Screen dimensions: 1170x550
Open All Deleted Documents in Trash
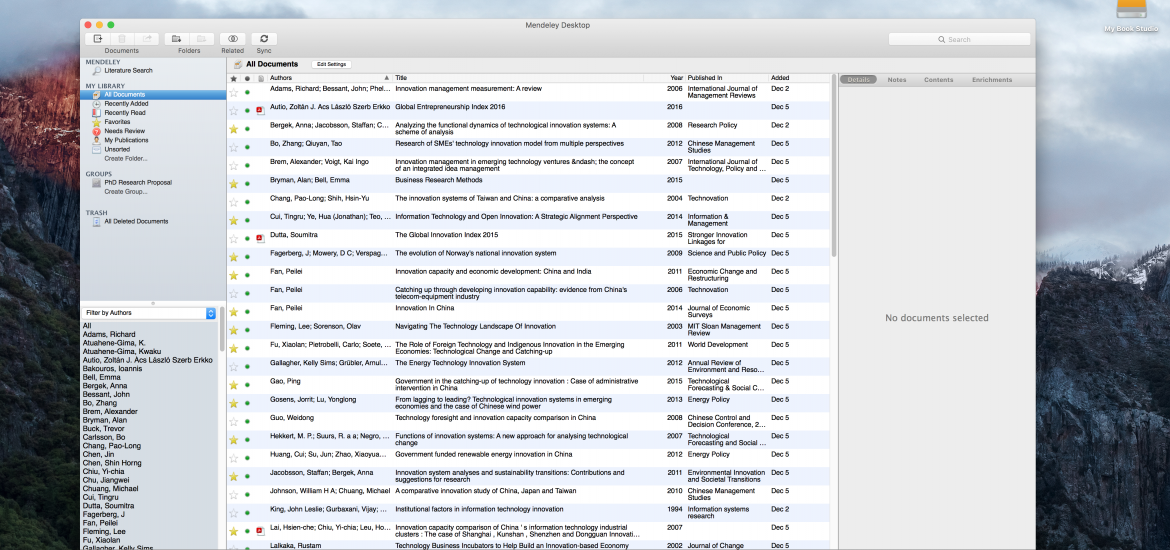pos(136,222)
